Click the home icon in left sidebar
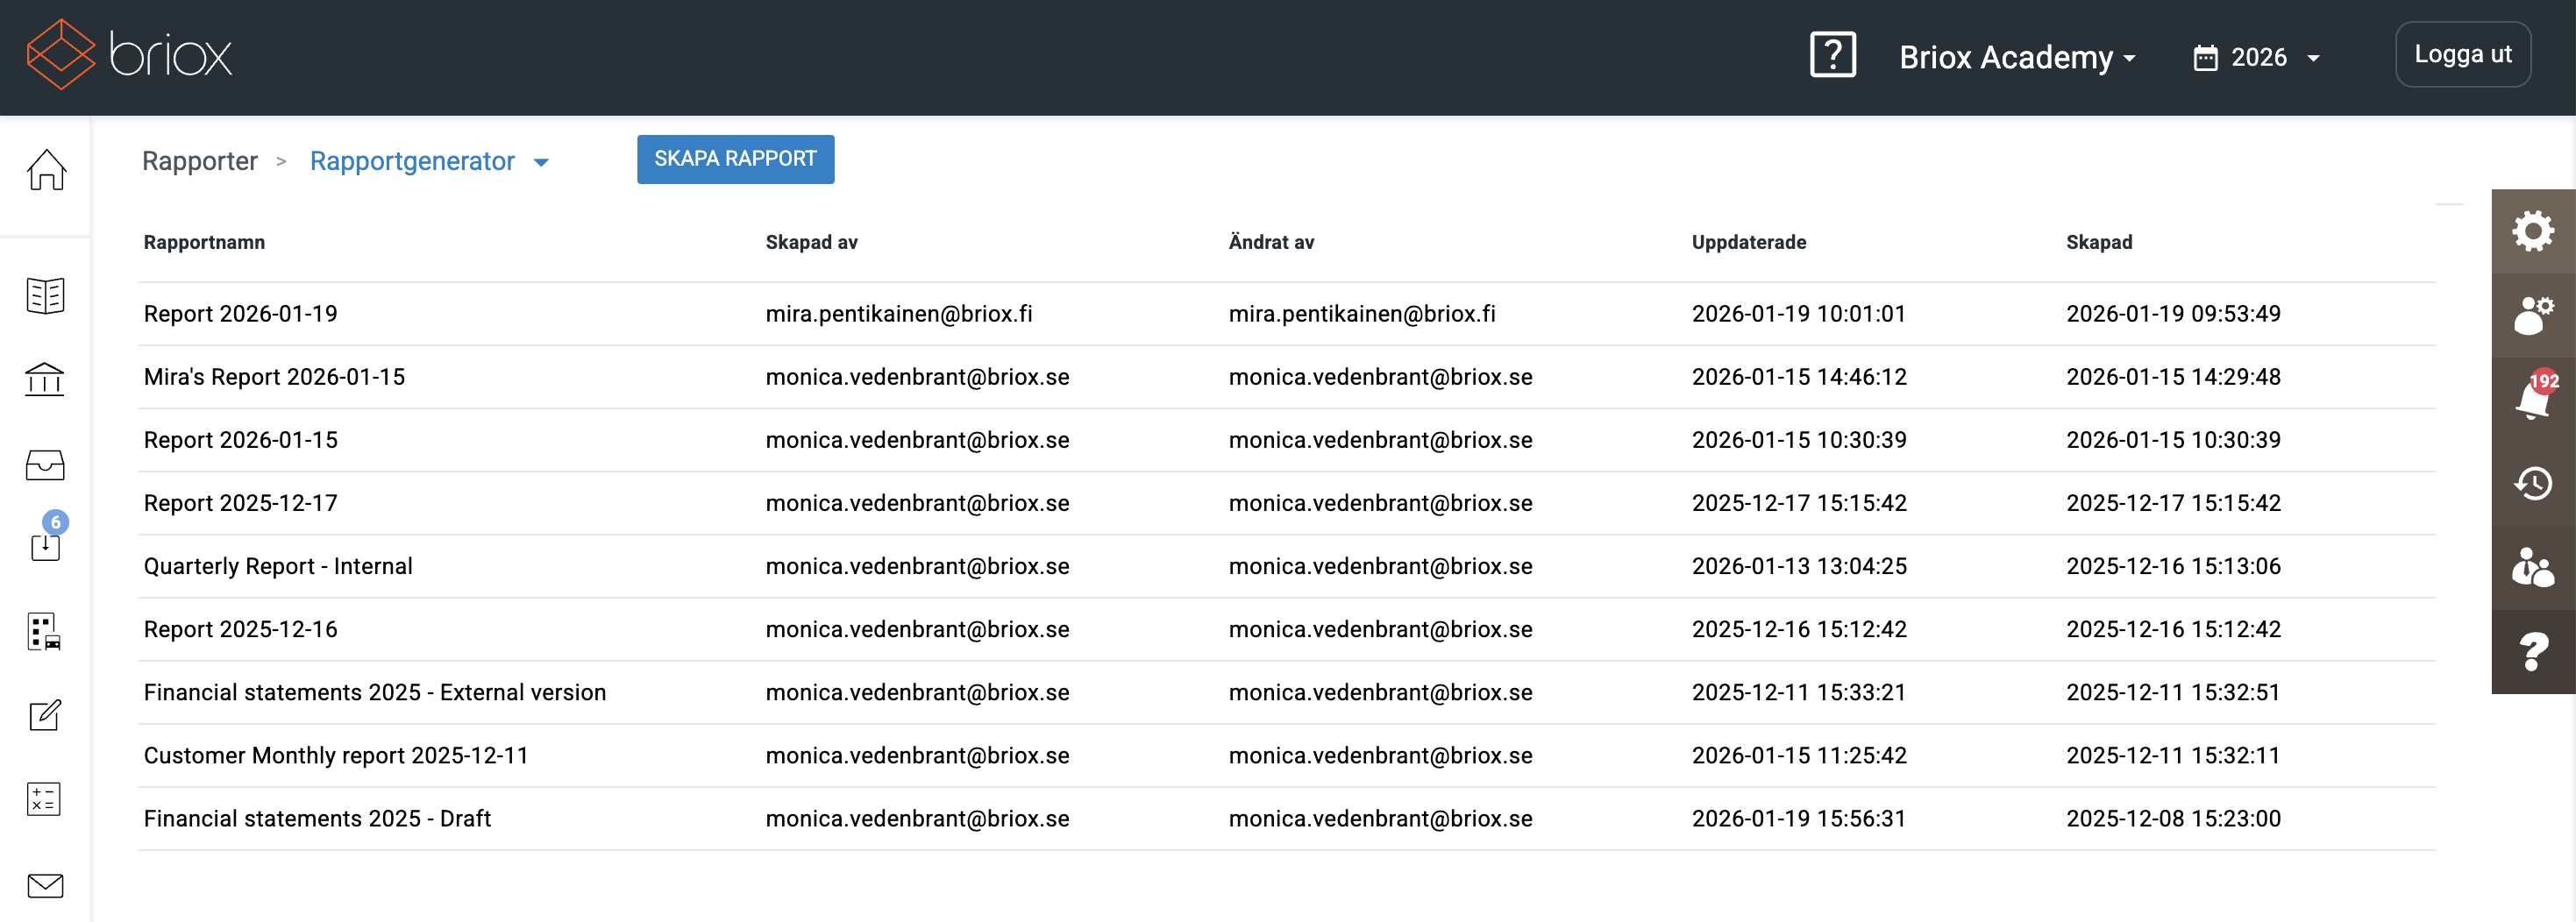2576x922 pixels. click(46, 170)
